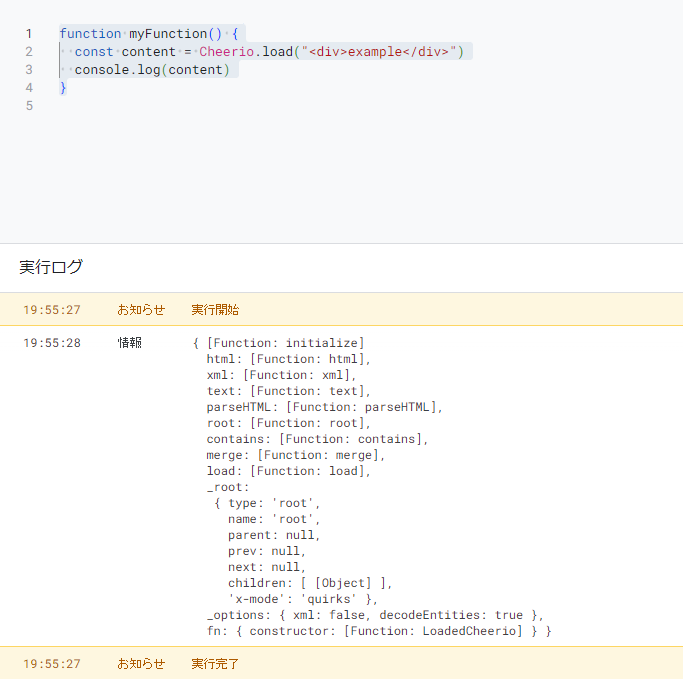Screen dimensions: 683x680
Task: Click 'contains: [Function: contains]' log line
Action: point(318,439)
